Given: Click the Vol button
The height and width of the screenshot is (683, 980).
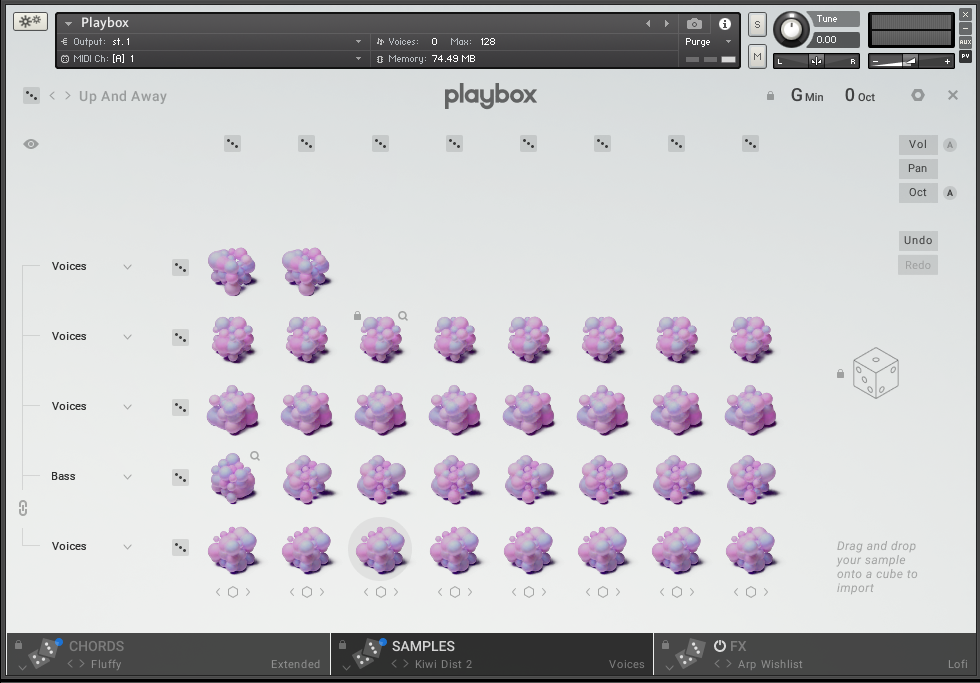Looking at the screenshot, I should [x=918, y=144].
